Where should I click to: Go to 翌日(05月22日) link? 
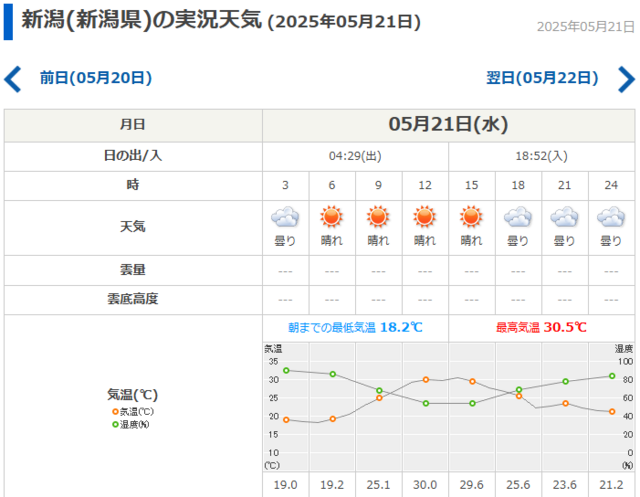coord(542,77)
